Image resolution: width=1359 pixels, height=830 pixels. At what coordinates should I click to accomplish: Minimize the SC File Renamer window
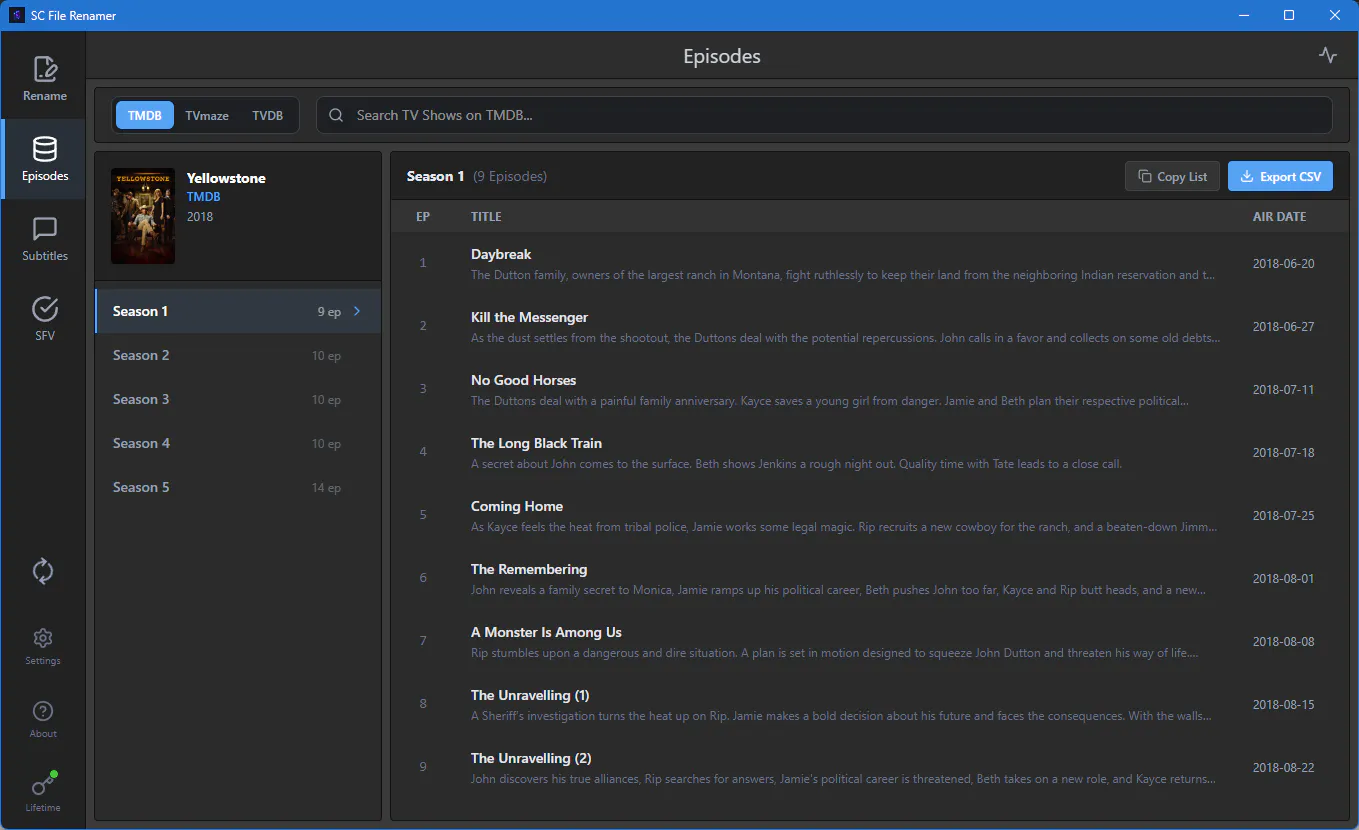tap(1244, 15)
